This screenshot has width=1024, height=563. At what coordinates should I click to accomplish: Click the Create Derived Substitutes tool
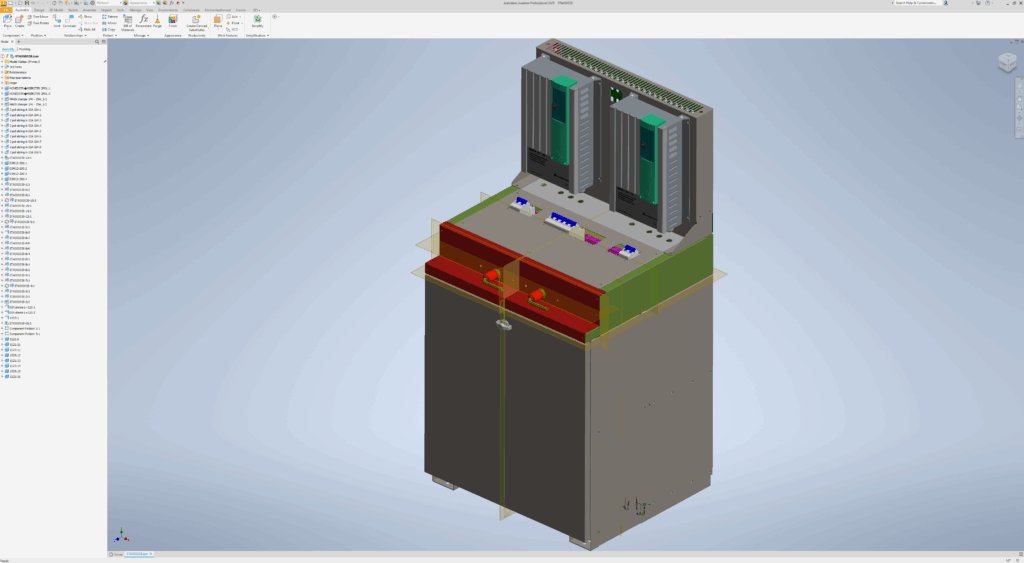click(x=197, y=23)
